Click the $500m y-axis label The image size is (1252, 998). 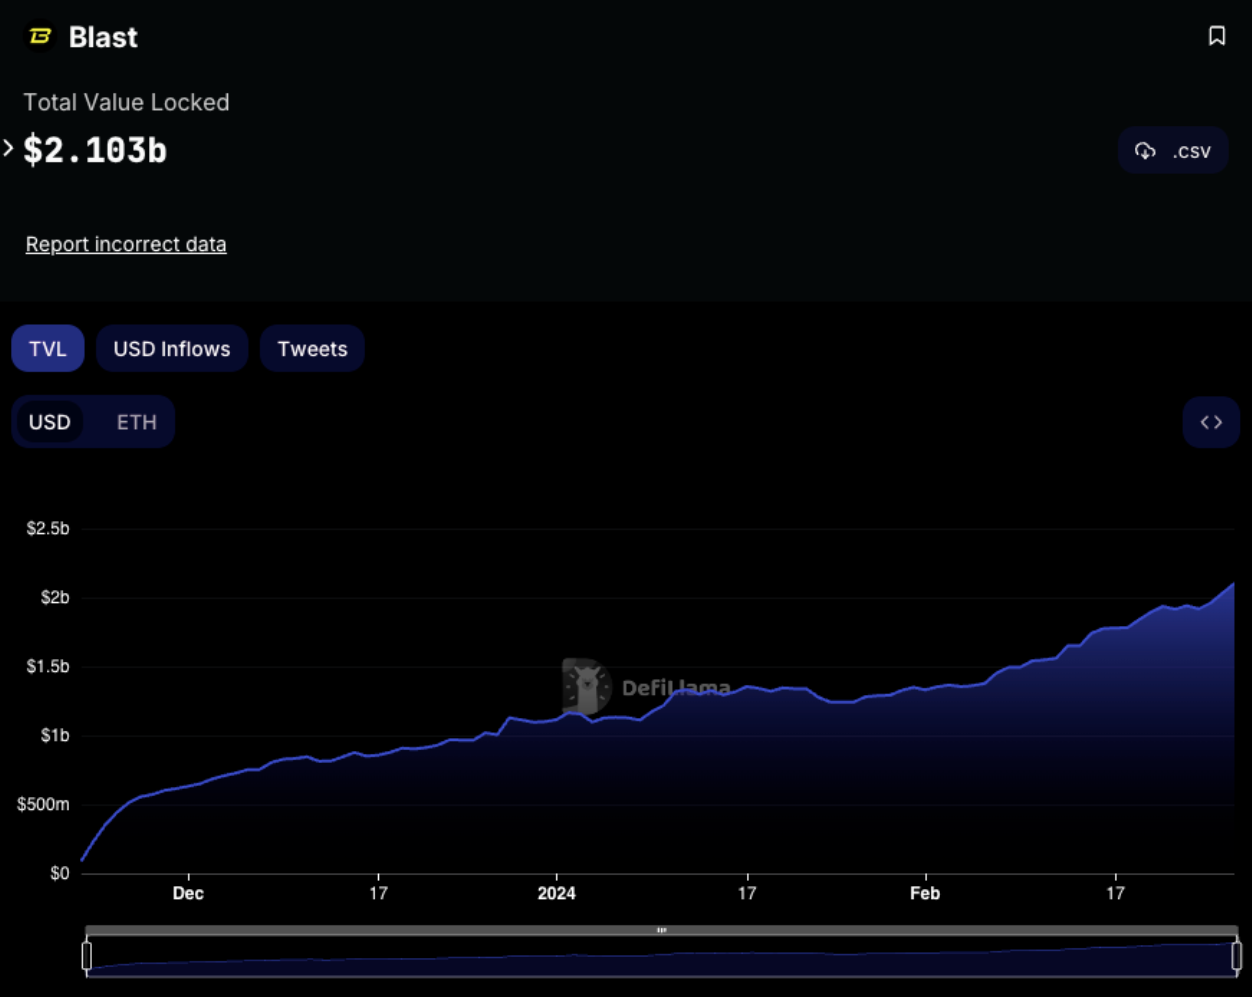click(44, 804)
